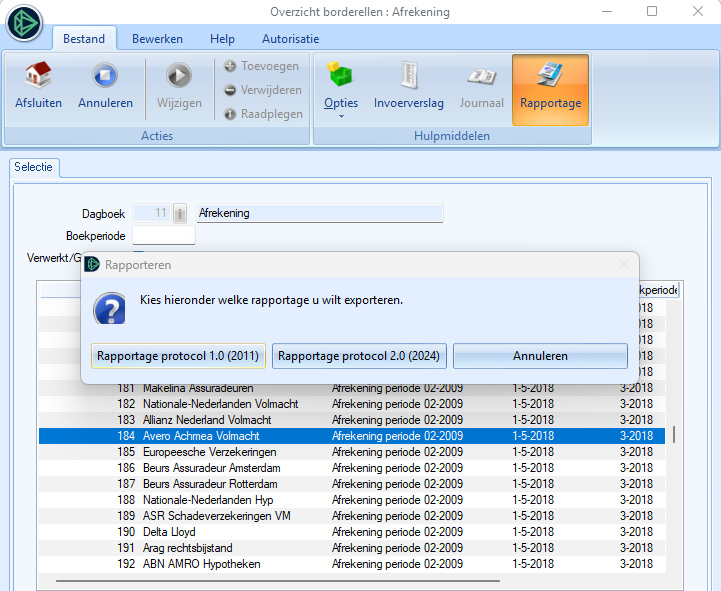
Task: Select row 189 ASR Schadeverzekeringen VM
Action: pos(352,516)
